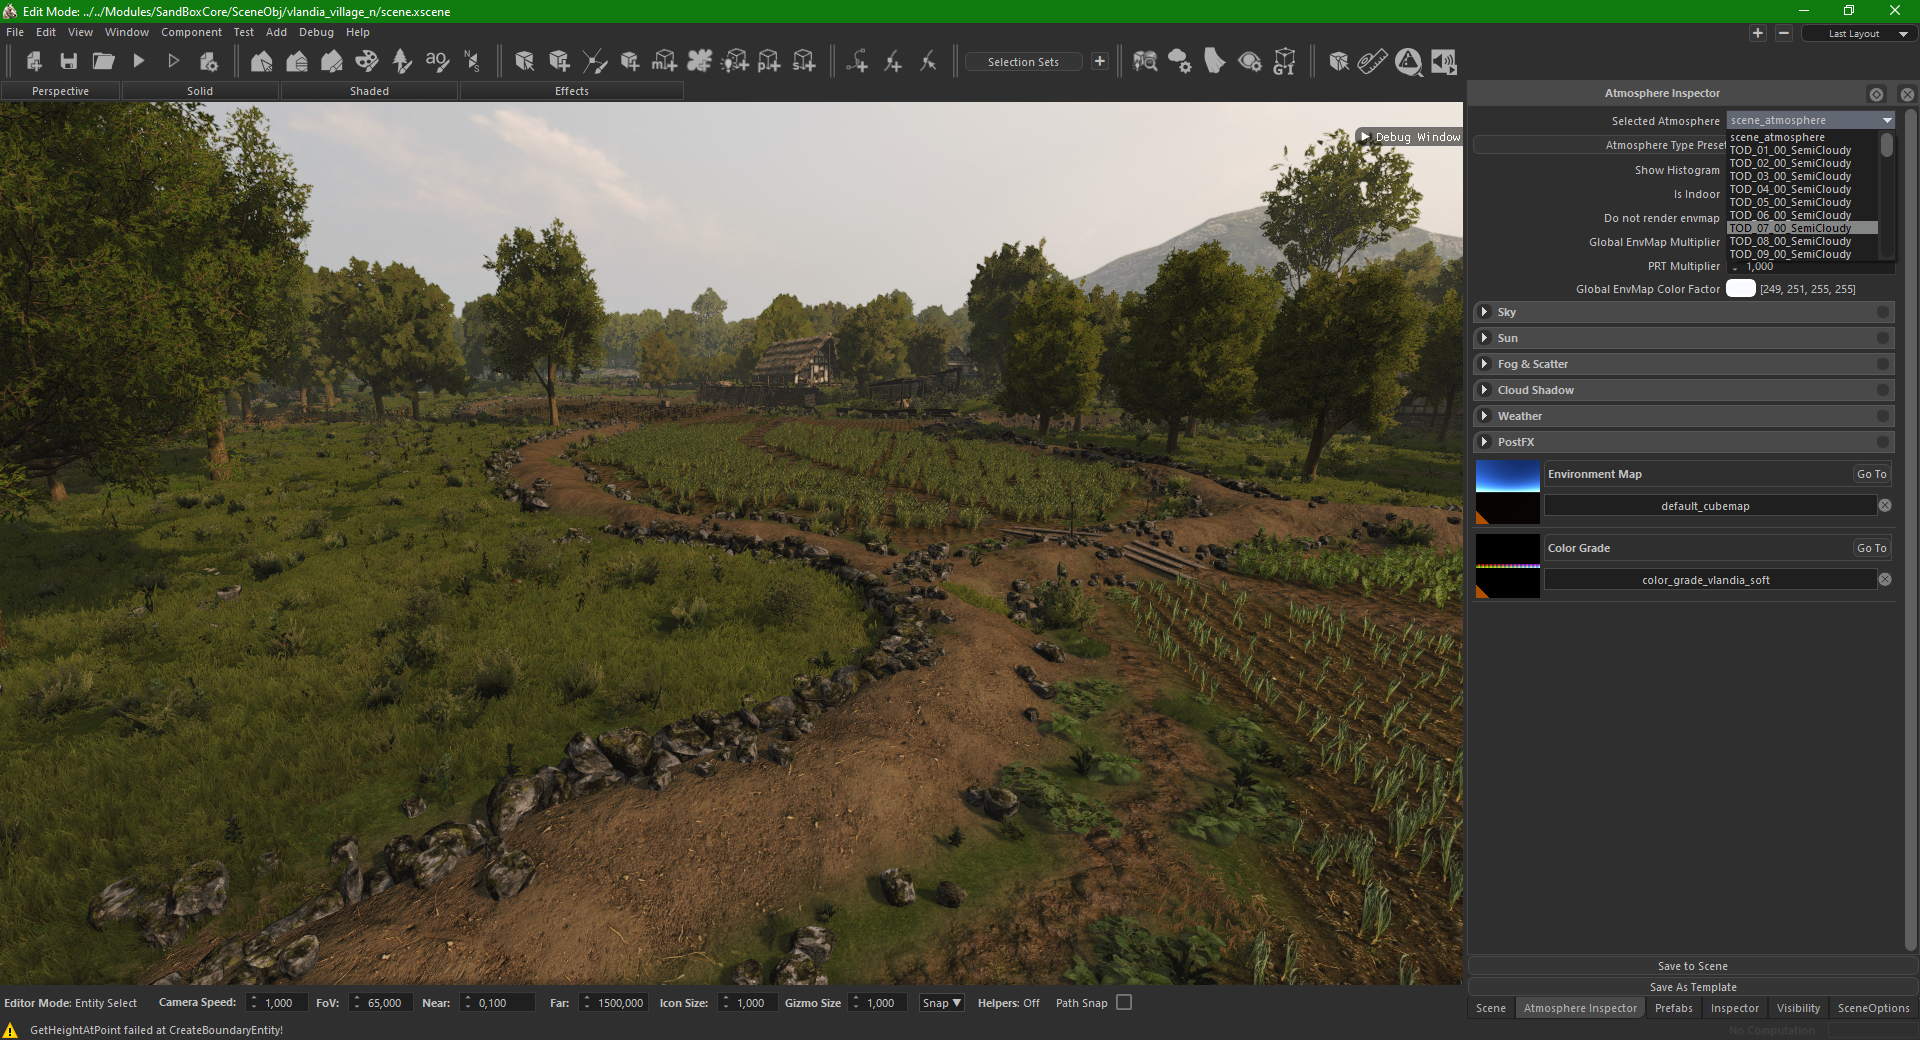Click the sound speaker icon

1443,62
